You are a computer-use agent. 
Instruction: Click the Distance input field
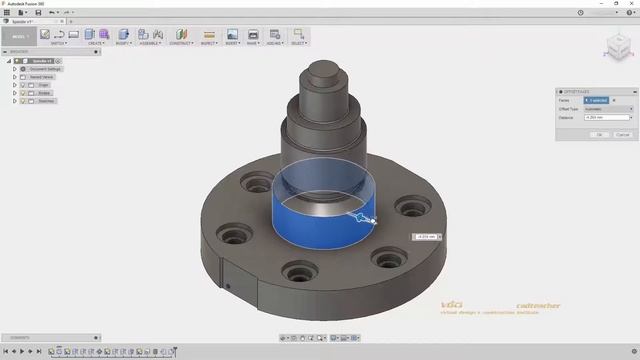(x=607, y=118)
